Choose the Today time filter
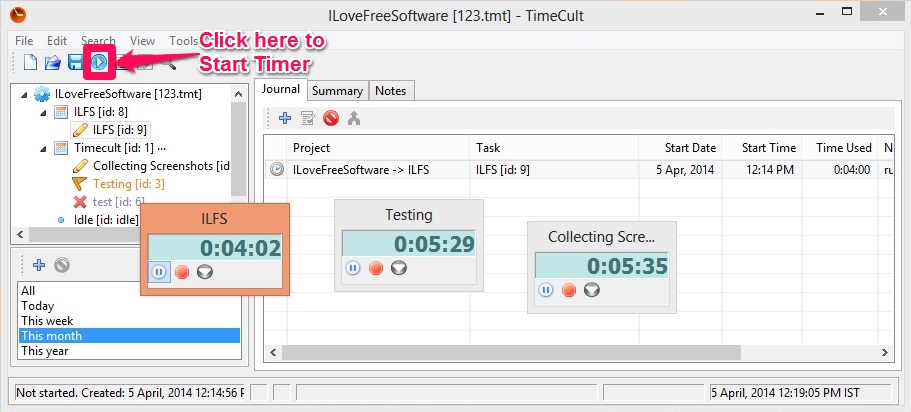Viewport: 911px width, 412px height. (128, 306)
